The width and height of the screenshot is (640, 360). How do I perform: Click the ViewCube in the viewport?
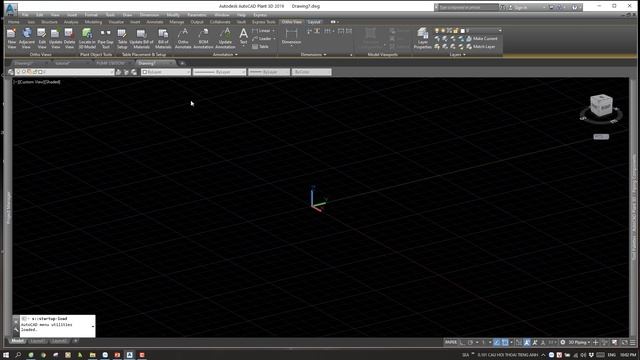coord(601,105)
